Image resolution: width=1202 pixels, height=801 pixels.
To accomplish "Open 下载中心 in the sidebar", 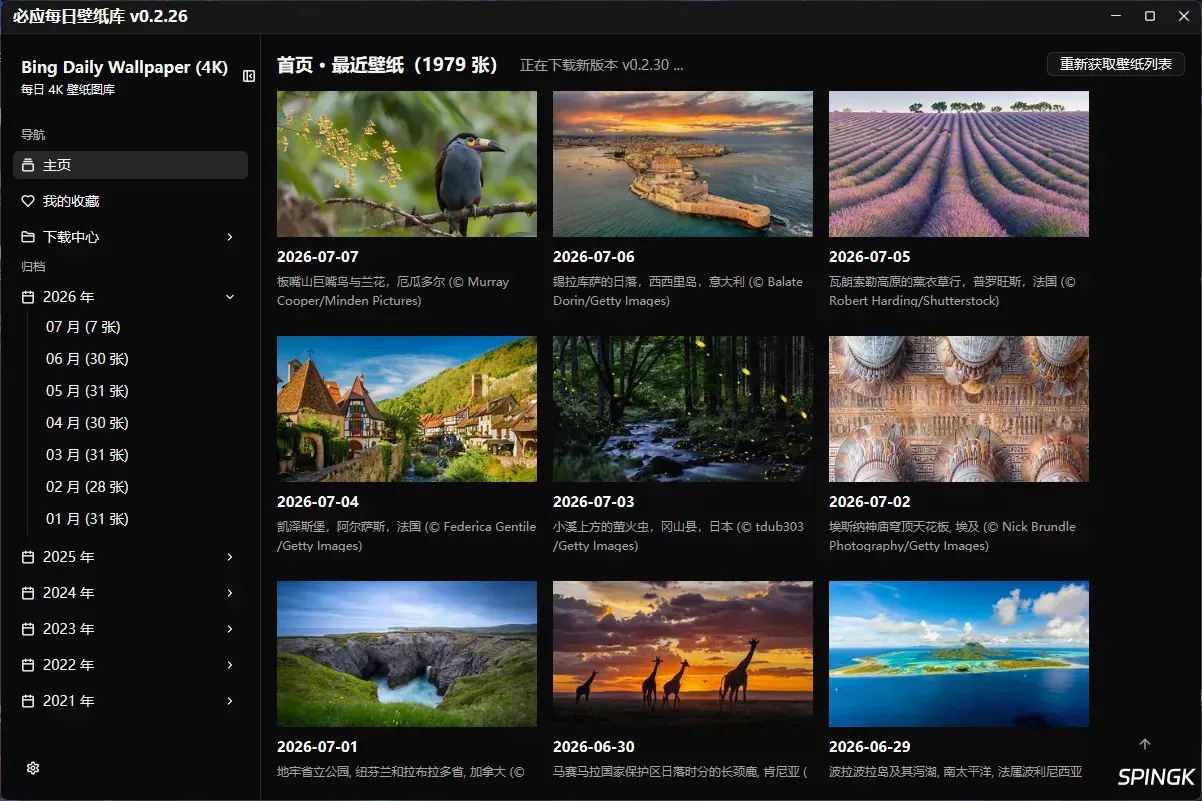I will click(x=130, y=237).
